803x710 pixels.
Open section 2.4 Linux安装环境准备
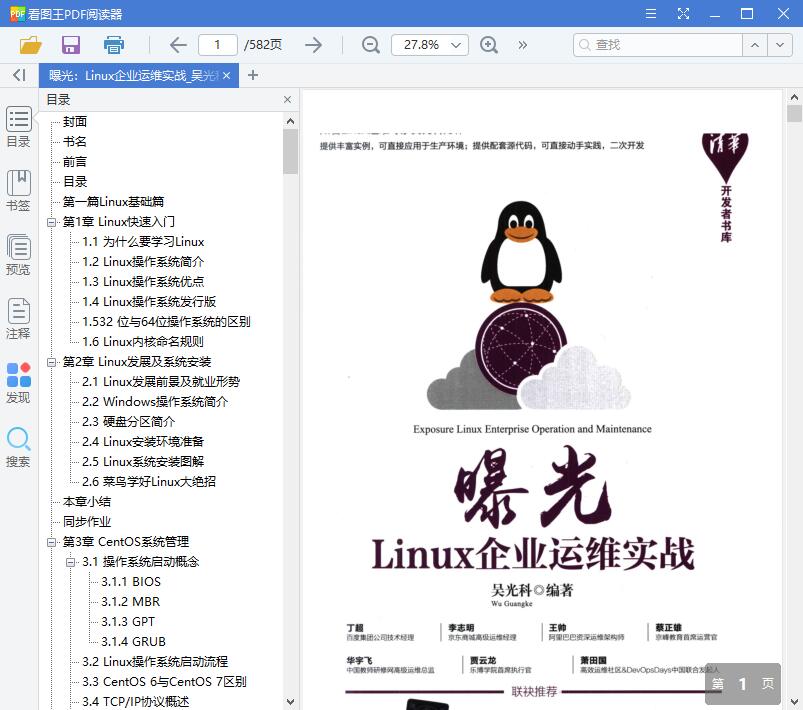pyautogui.click(x=143, y=442)
